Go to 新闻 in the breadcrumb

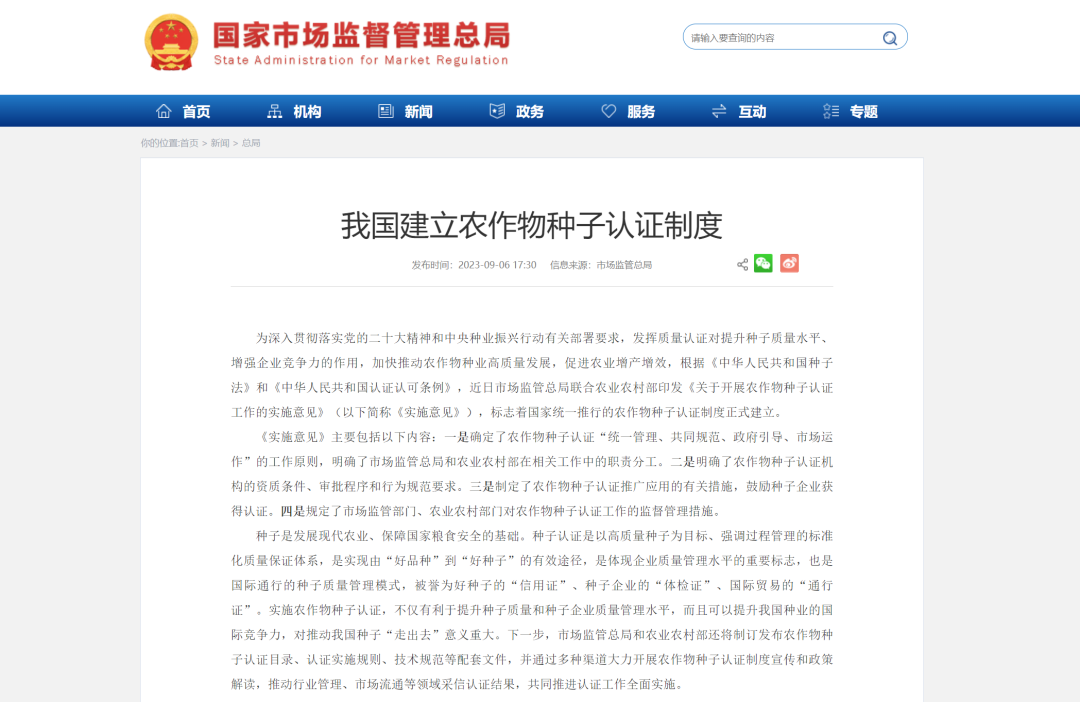click(220, 143)
